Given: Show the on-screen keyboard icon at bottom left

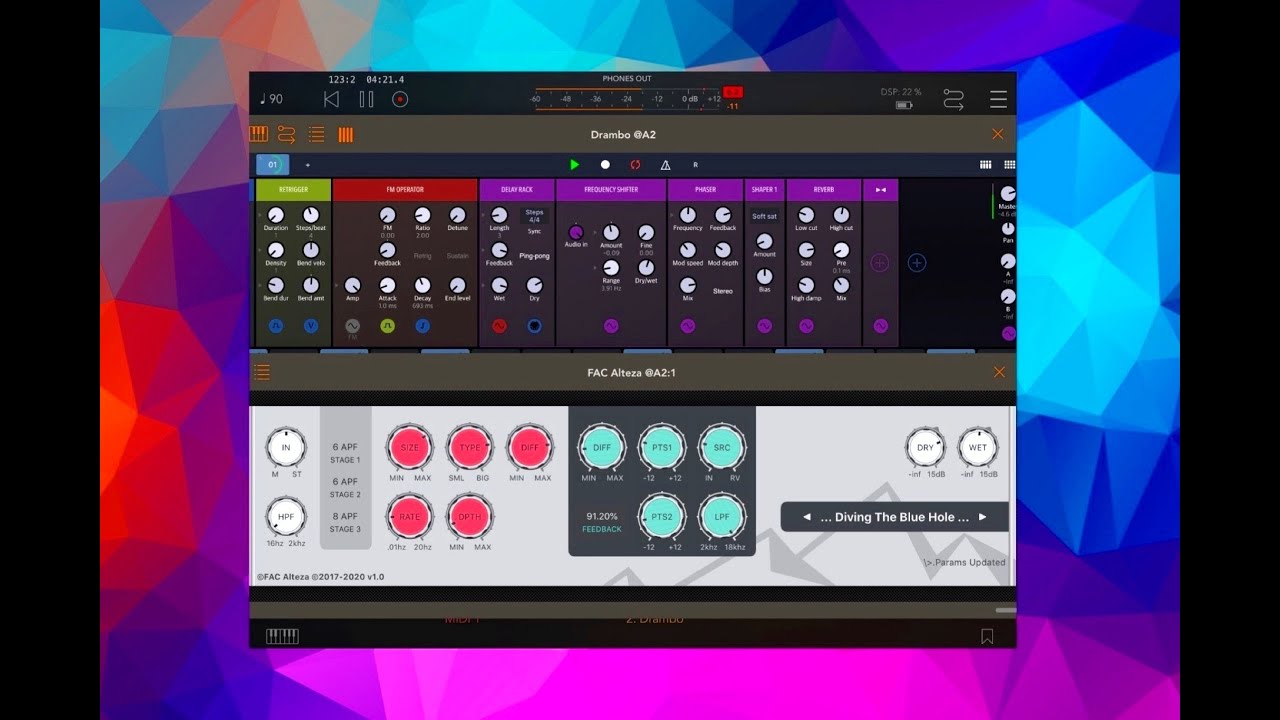Looking at the screenshot, I should (282, 636).
